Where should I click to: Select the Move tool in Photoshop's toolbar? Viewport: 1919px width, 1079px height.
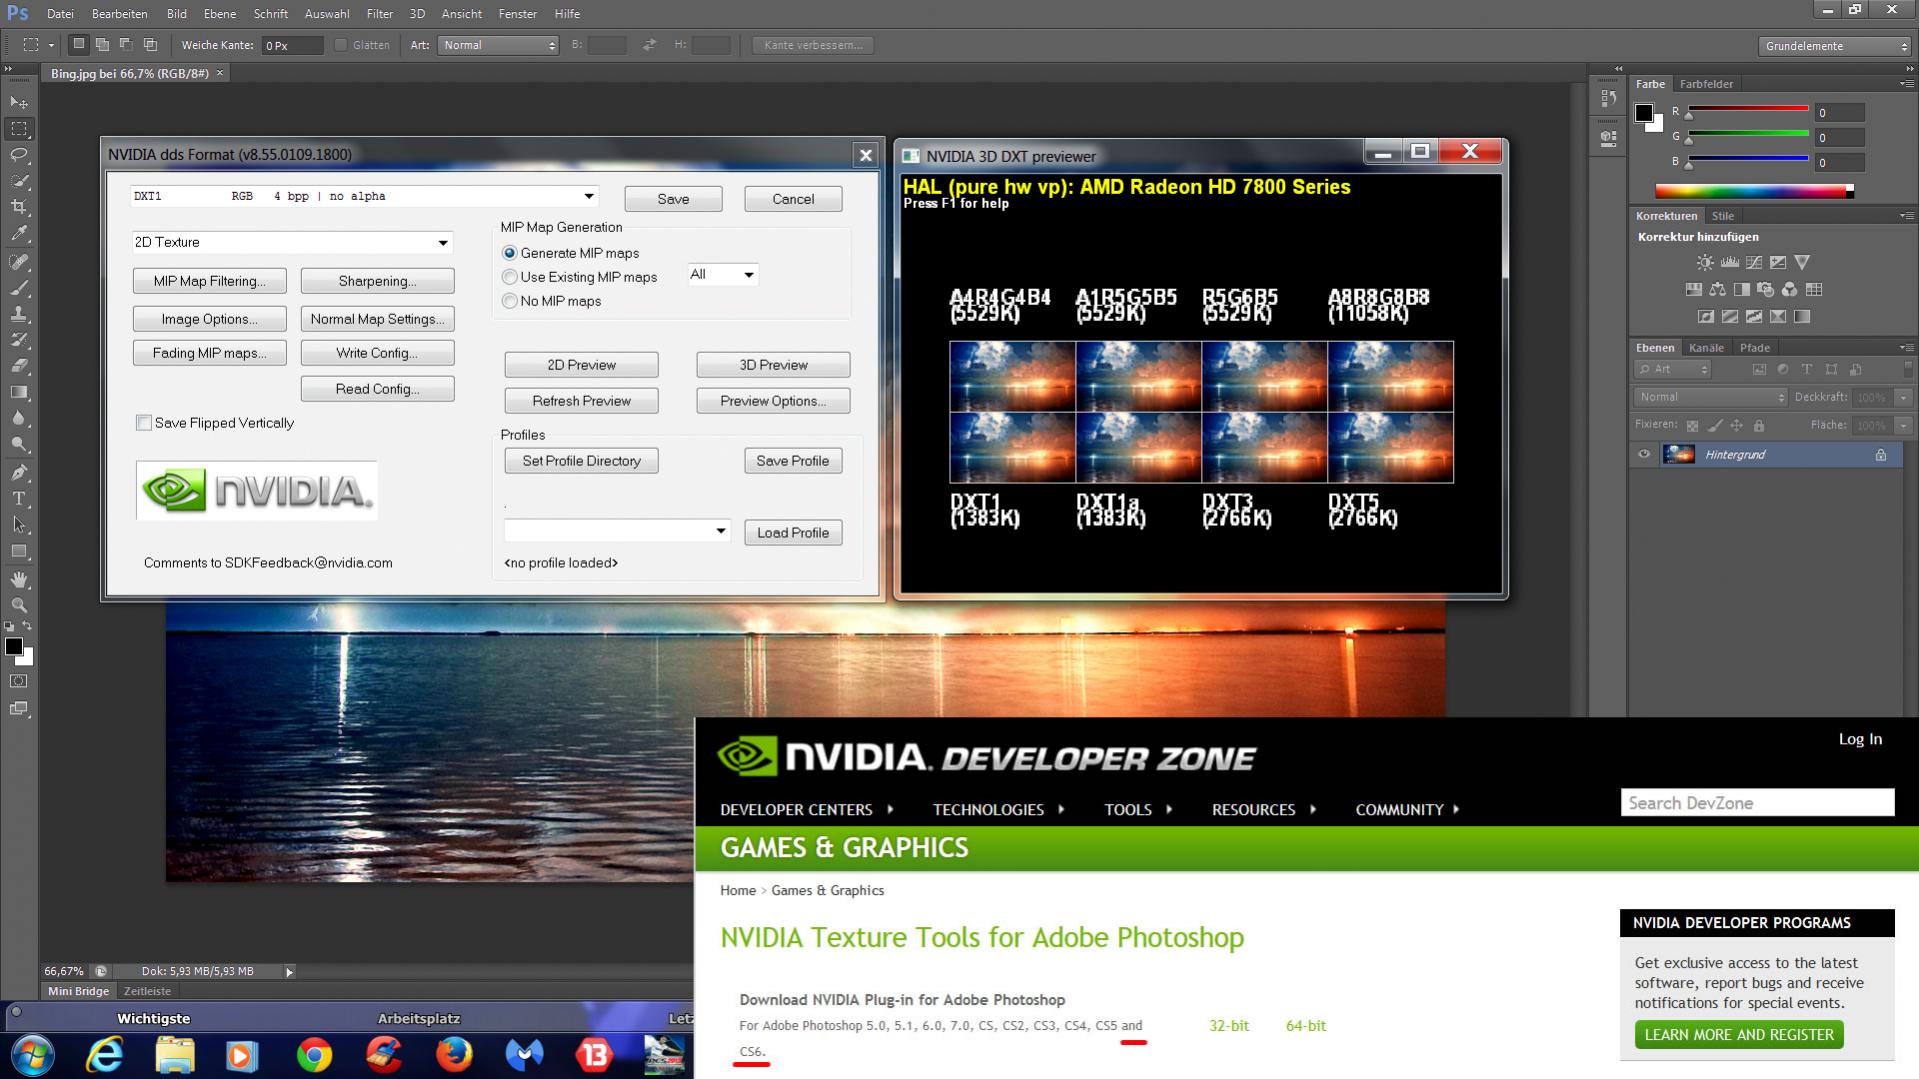(19, 102)
